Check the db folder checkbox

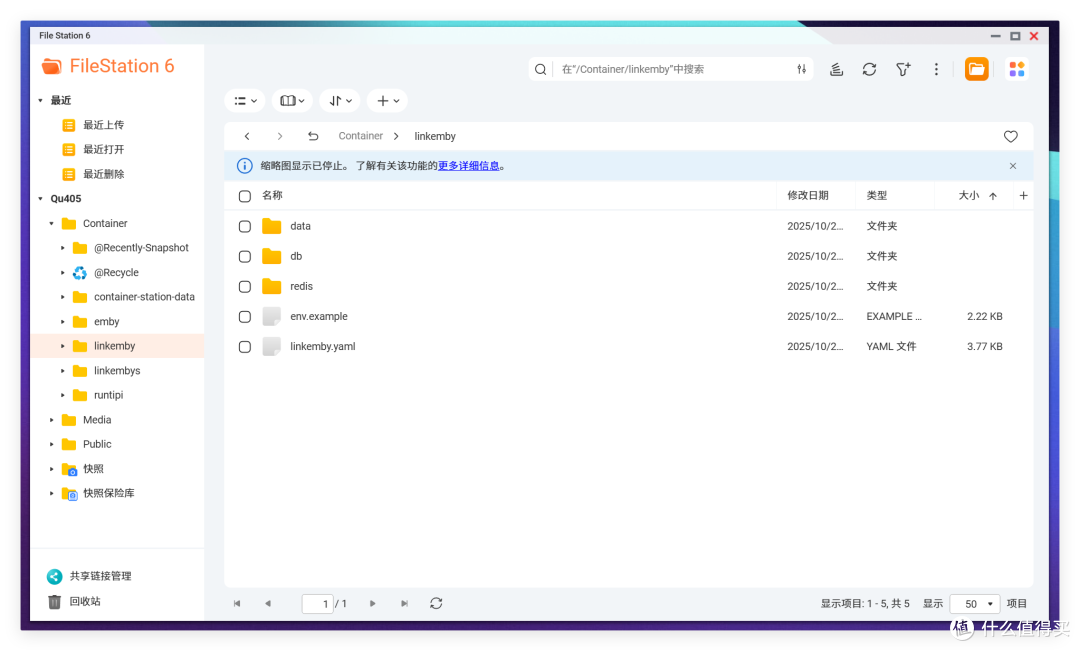point(245,256)
